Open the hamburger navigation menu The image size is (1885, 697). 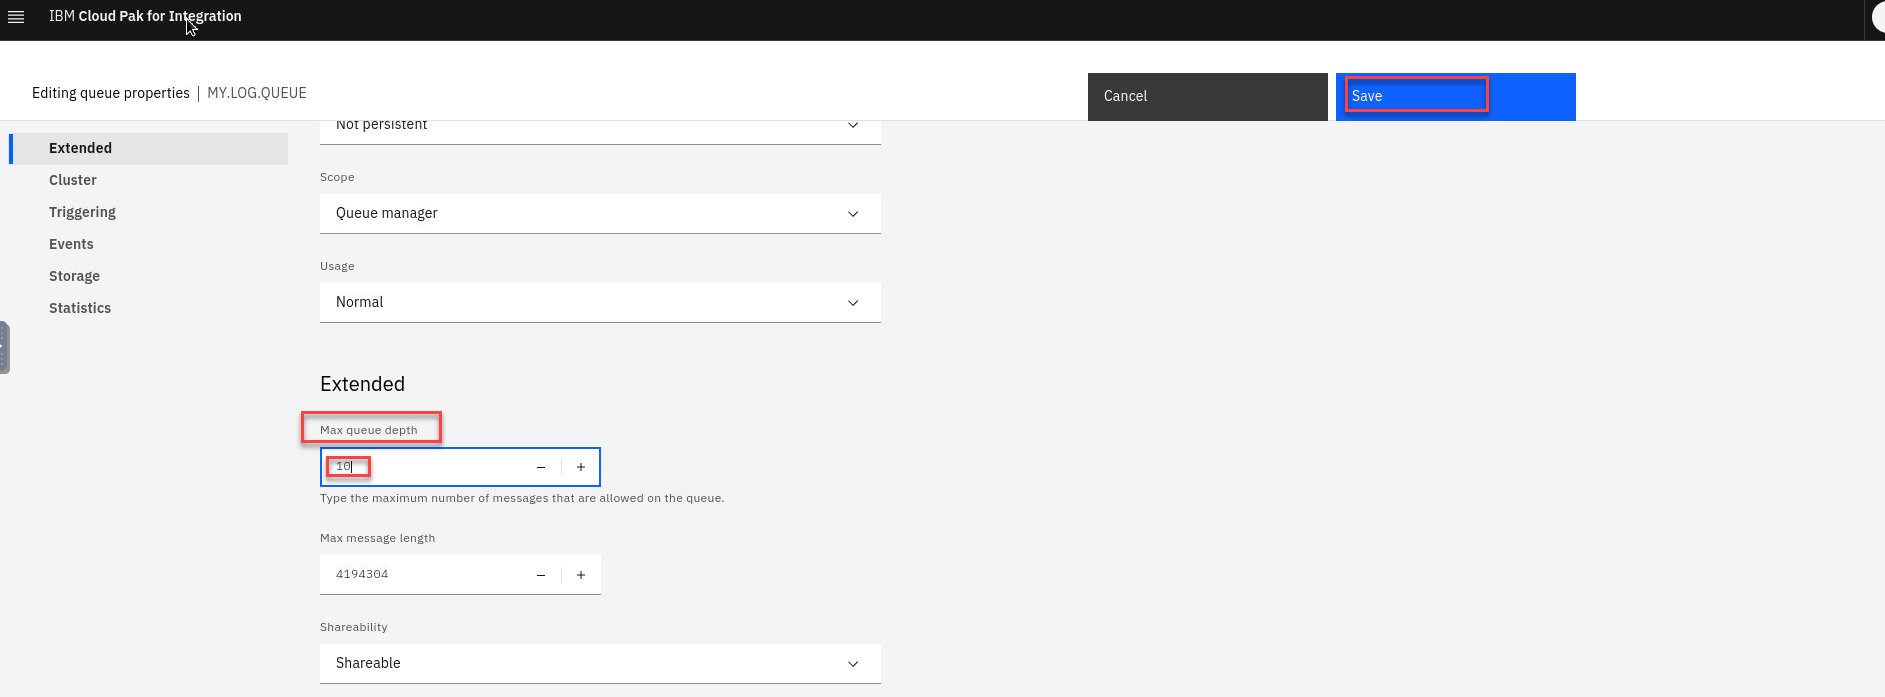point(16,17)
